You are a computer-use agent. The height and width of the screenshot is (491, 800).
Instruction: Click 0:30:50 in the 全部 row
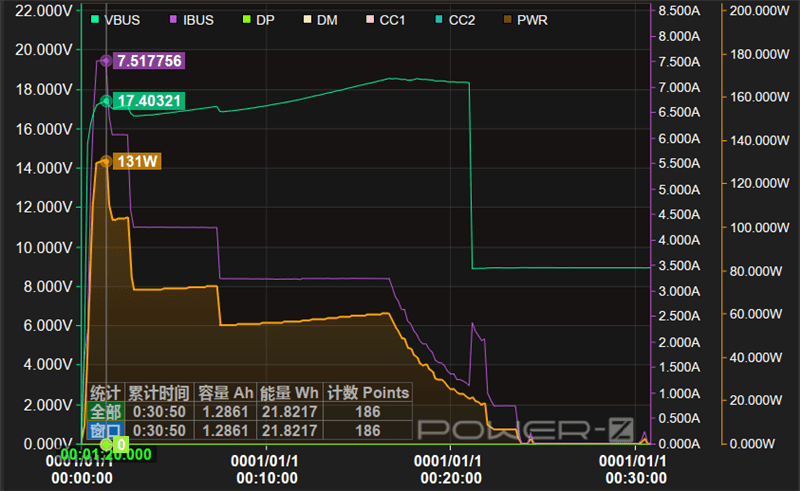pyautogui.click(x=159, y=412)
